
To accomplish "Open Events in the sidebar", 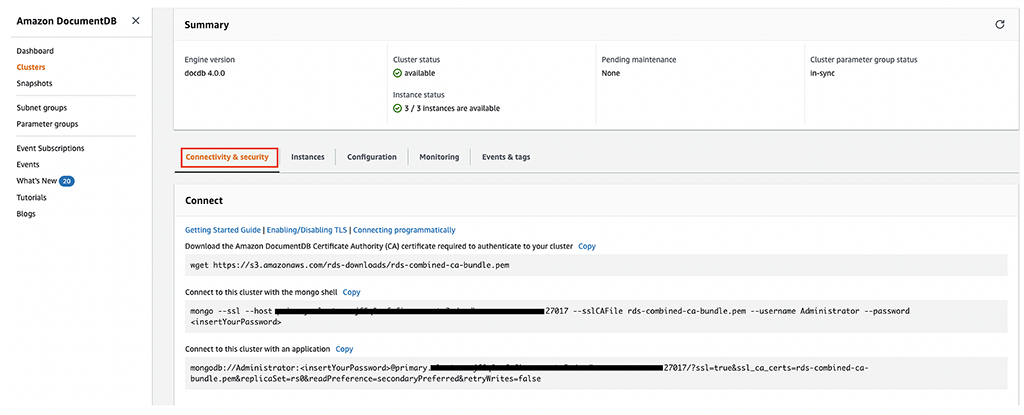I will pyautogui.click(x=28, y=165).
